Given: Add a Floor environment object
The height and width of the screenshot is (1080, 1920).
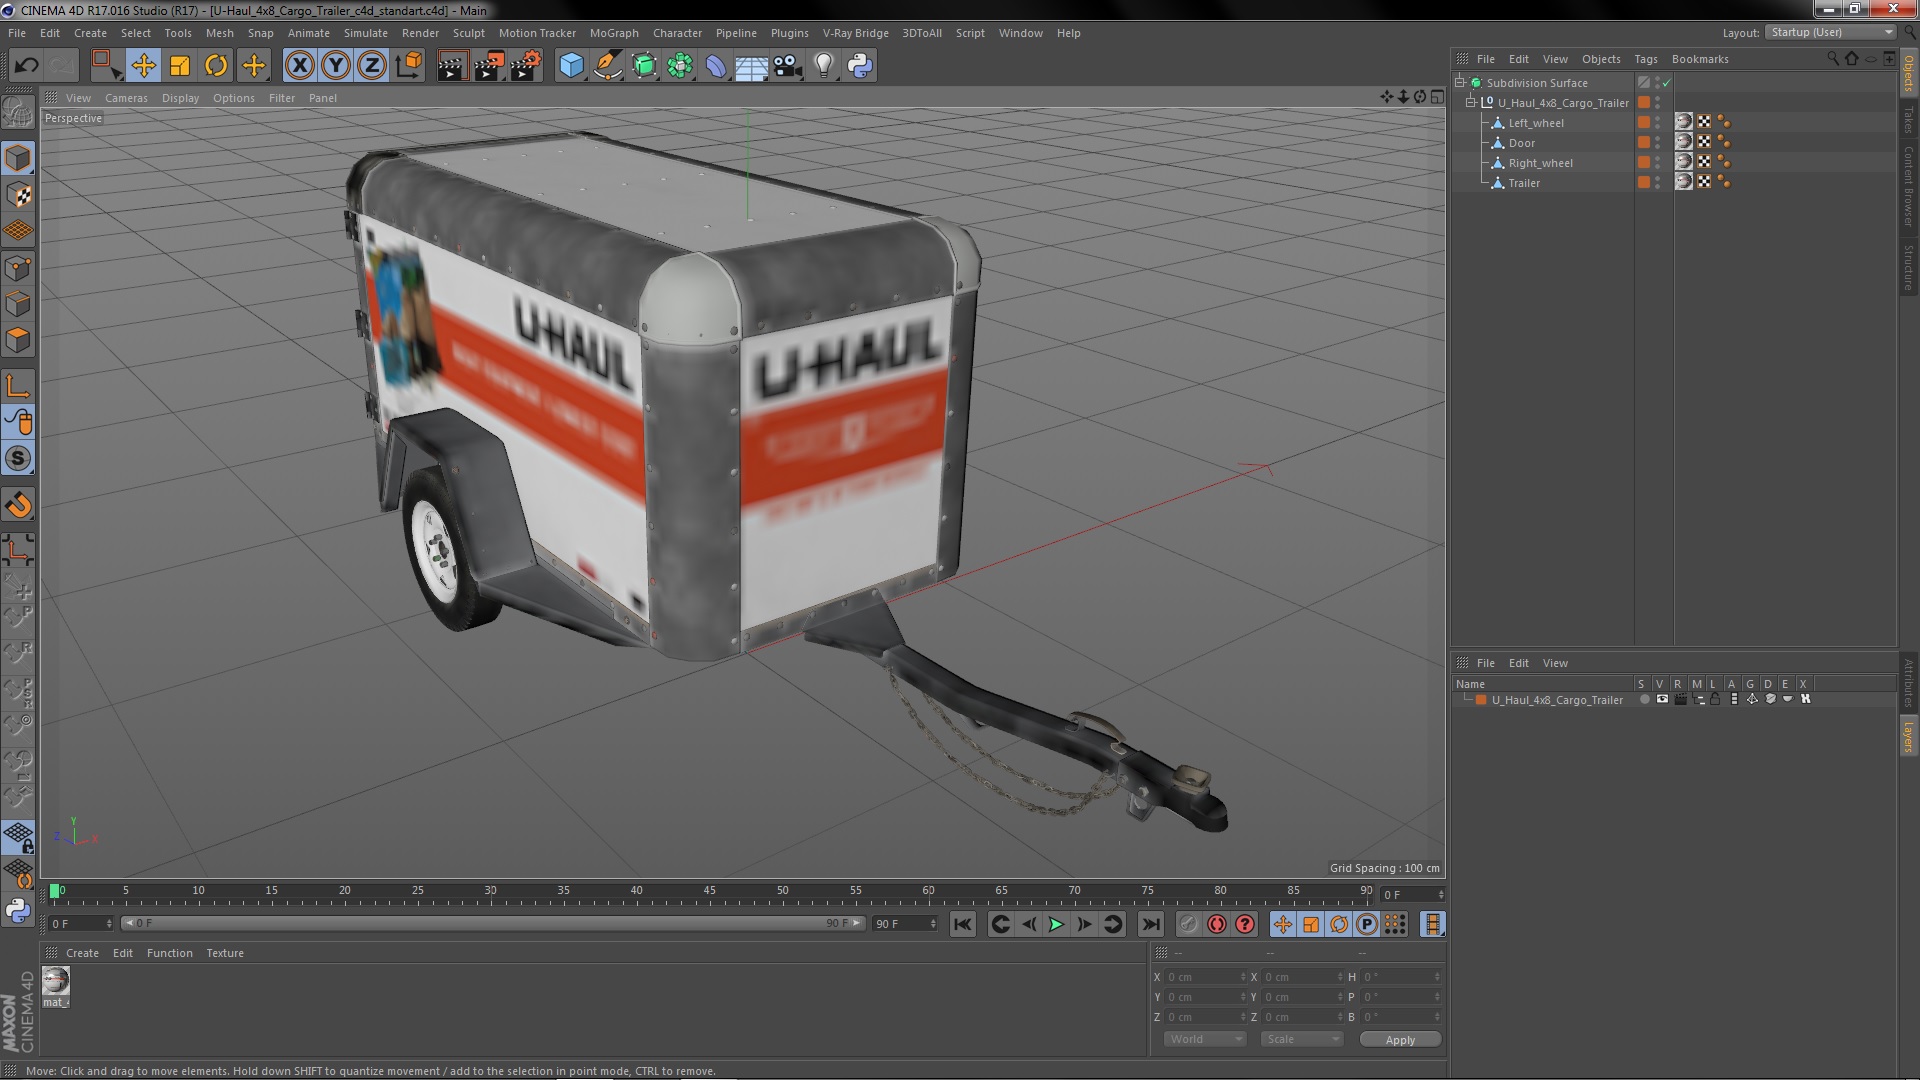Looking at the screenshot, I should tap(751, 66).
